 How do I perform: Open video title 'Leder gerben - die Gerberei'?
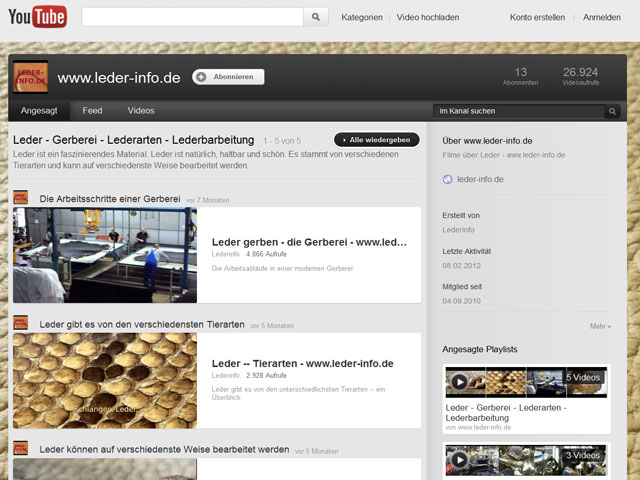[x=309, y=242]
